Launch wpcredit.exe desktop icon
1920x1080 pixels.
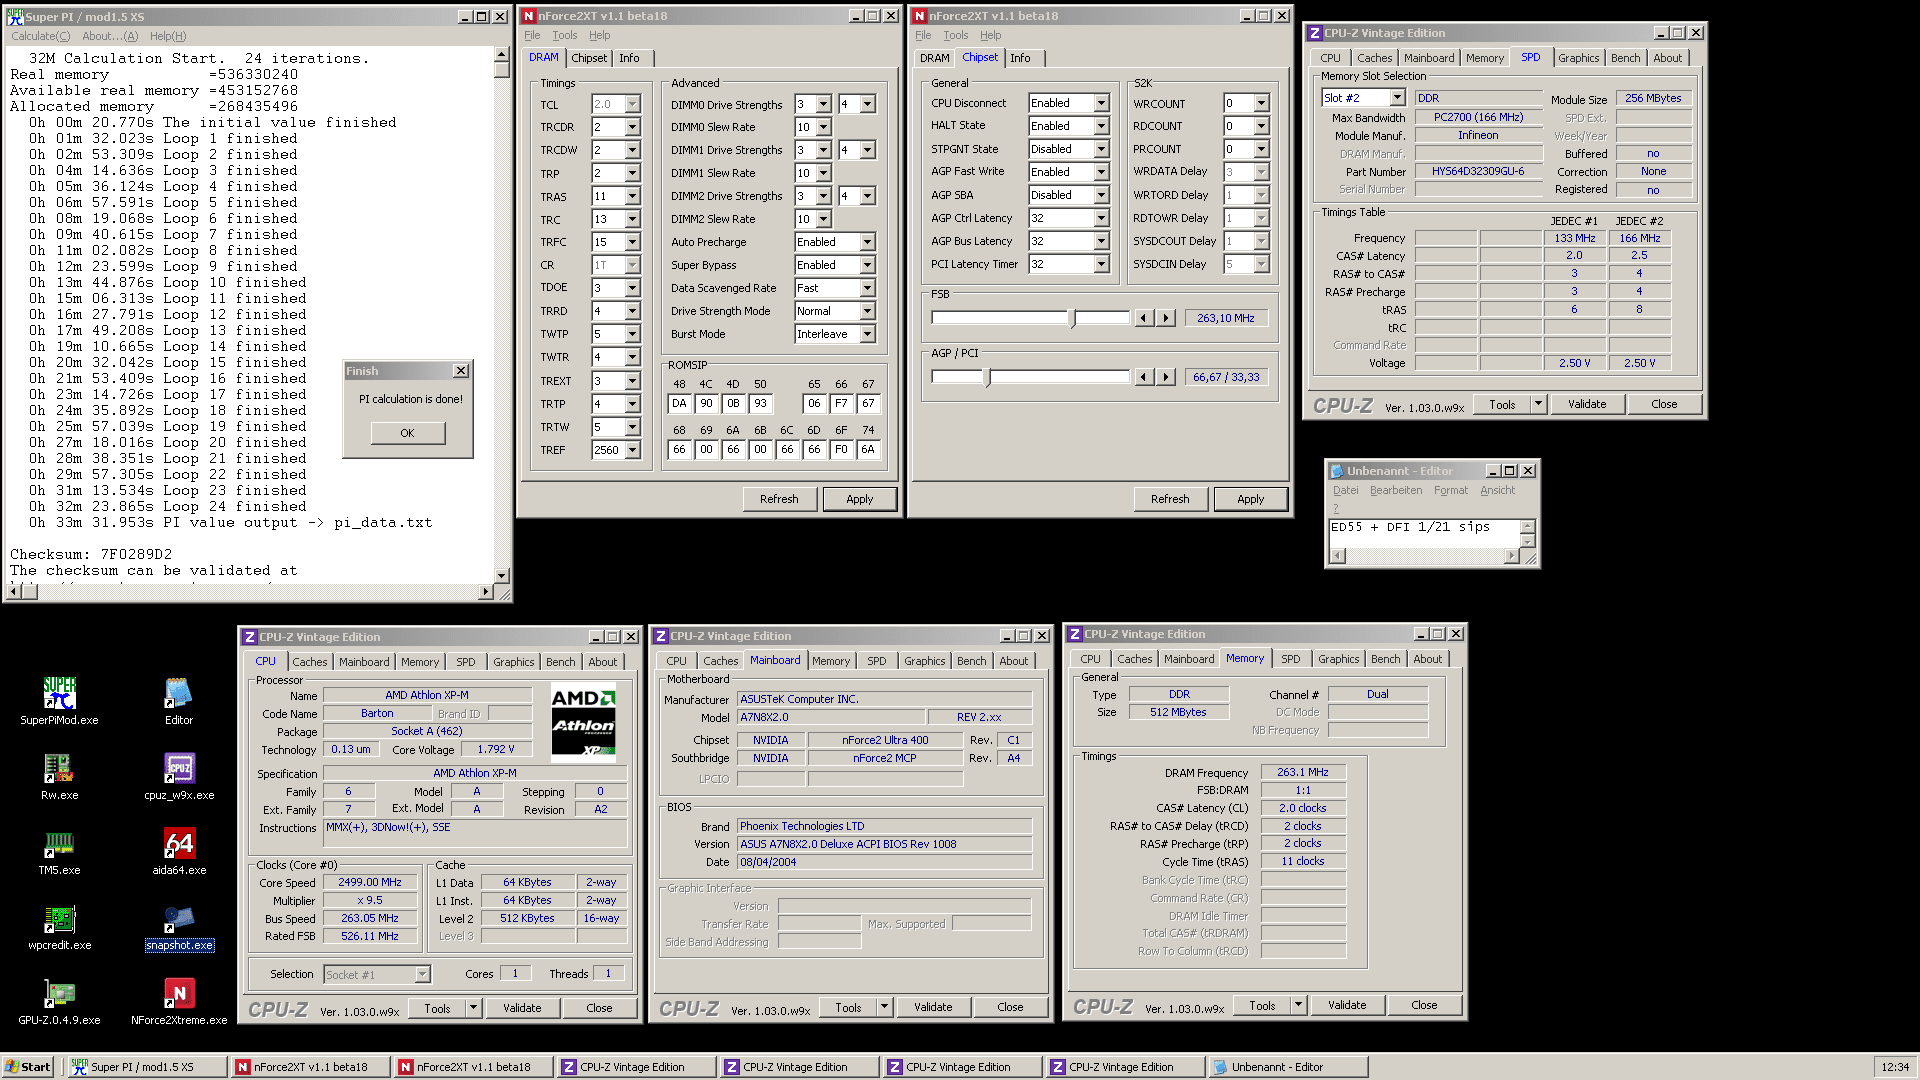click(59, 926)
